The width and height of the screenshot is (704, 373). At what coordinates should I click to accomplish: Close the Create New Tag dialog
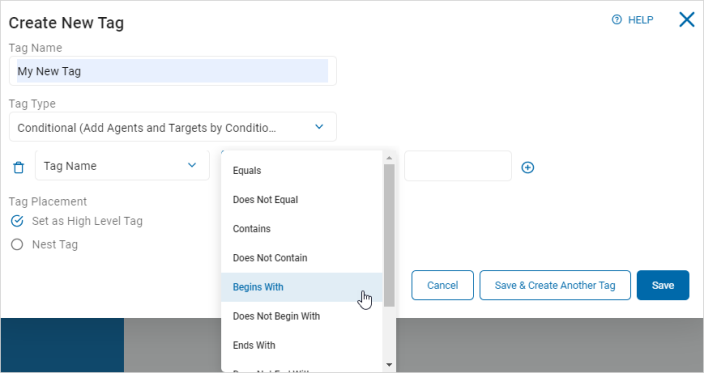(686, 20)
